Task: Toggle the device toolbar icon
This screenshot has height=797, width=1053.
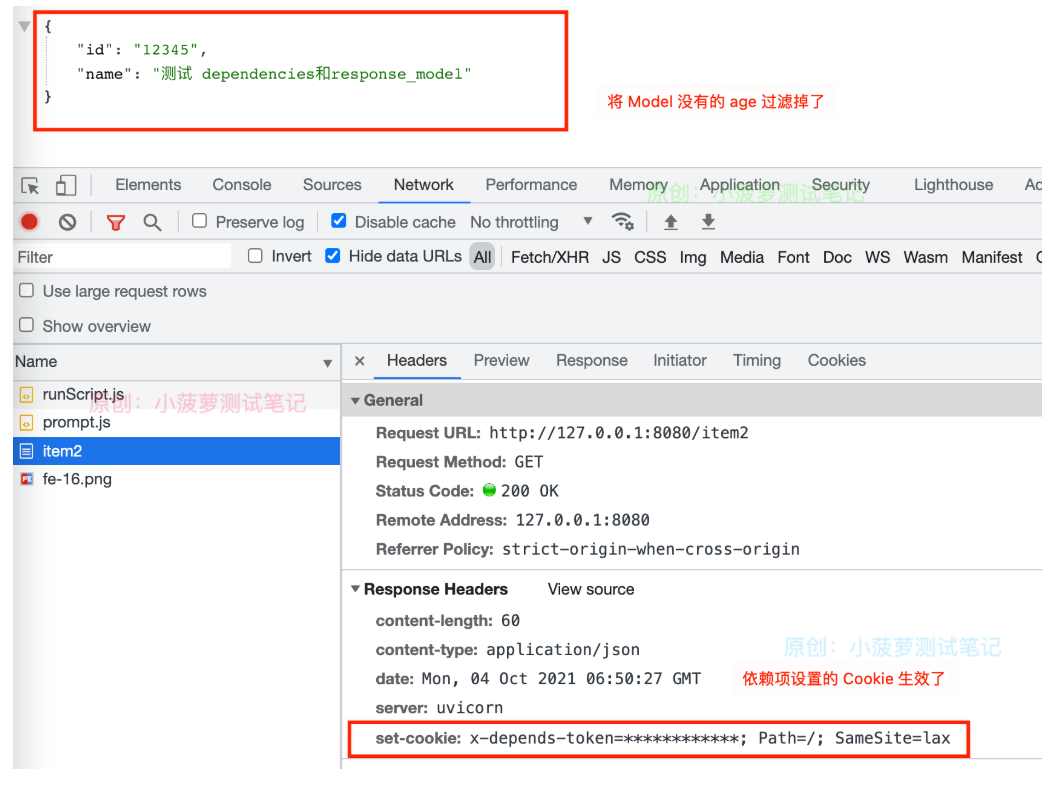Action: pyautogui.click(x=65, y=184)
